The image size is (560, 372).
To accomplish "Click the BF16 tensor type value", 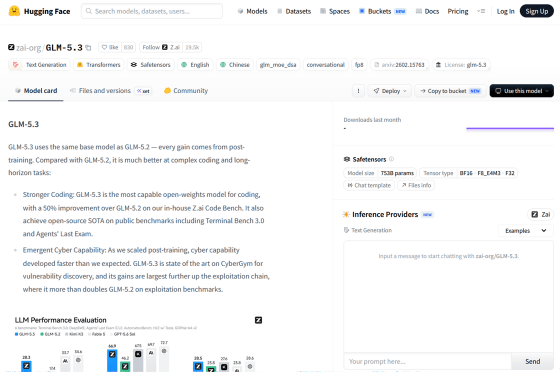I will [x=466, y=173].
